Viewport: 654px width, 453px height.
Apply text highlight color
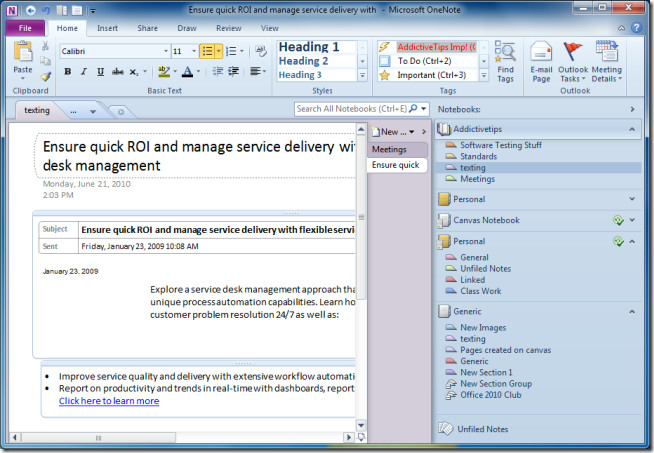[164, 72]
